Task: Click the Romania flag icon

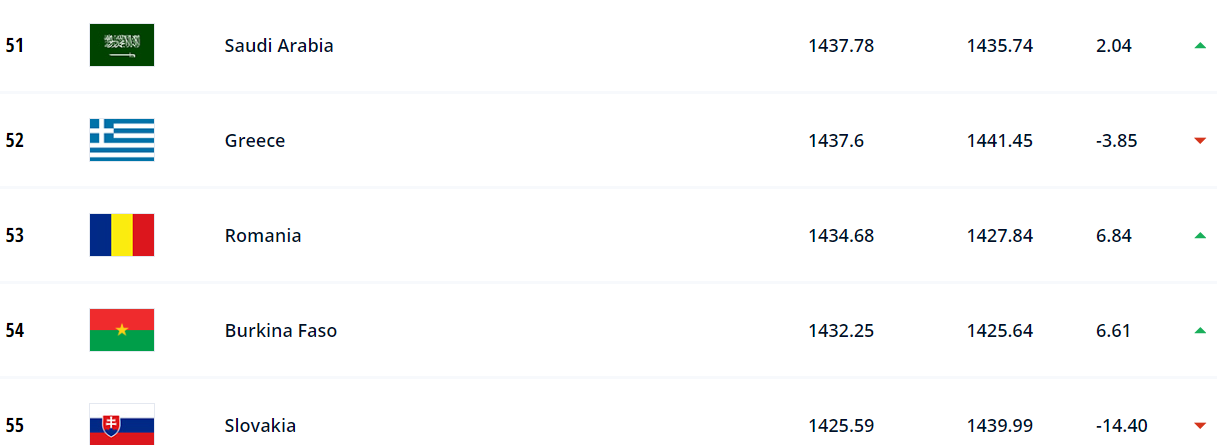Action: pyautogui.click(x=122, y=235)
